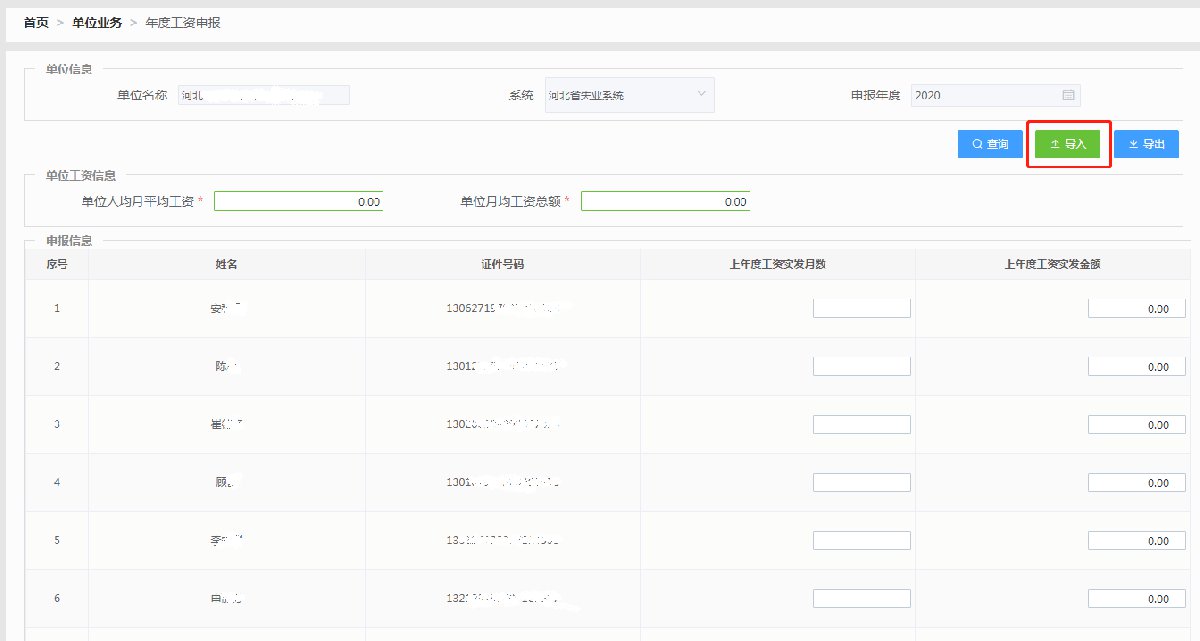Click 首页 breadcrumb link
Viewport: 1200px width, 641px height.
tap(36, 22)
